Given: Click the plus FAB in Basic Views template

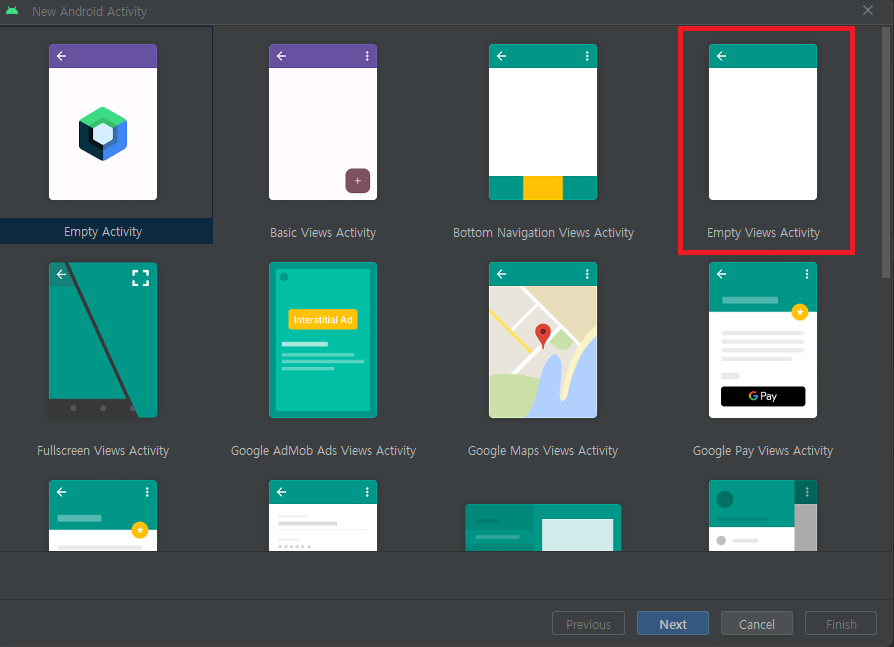Looking at the screenshot, I should pyautogui.click(x=357, y=181).
